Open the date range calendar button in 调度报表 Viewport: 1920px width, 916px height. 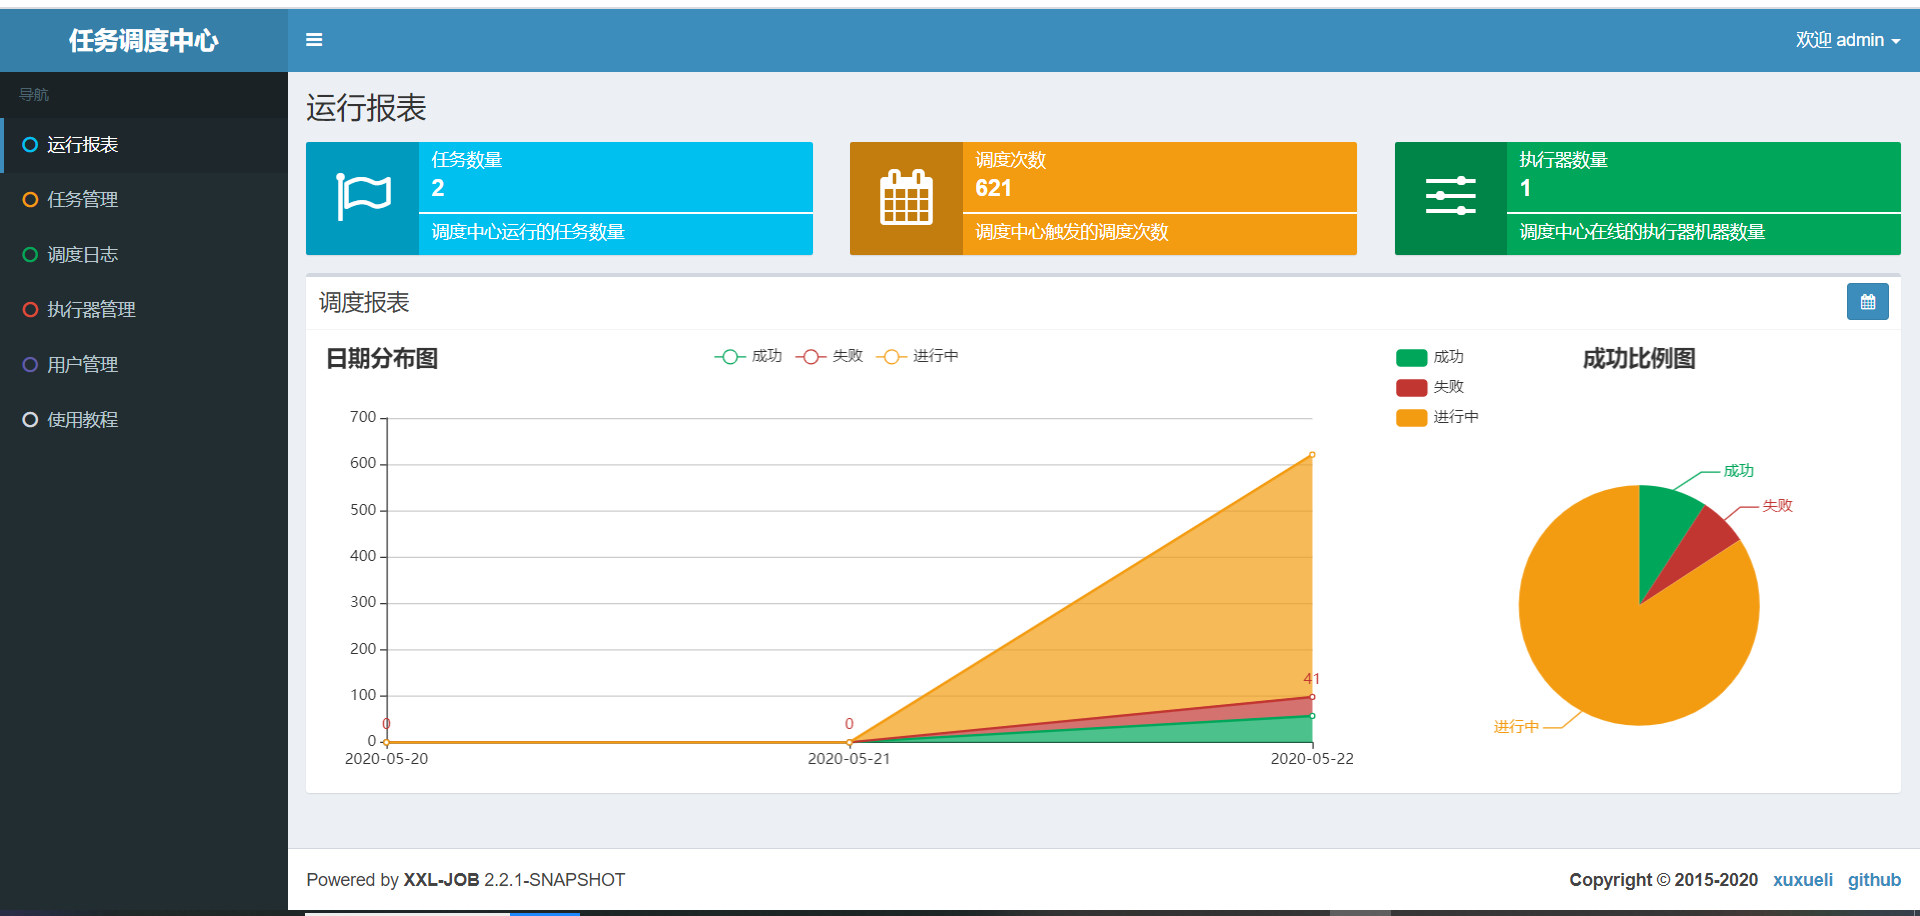click(1867, 302)
